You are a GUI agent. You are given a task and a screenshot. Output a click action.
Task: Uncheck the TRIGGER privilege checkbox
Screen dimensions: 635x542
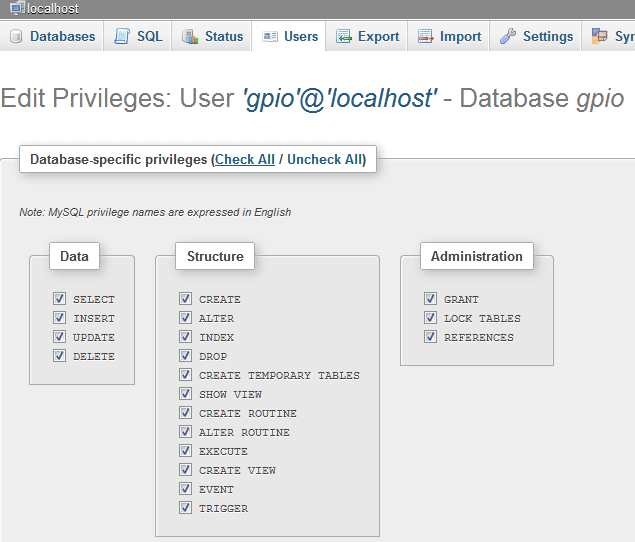click(x=185, y=508)
